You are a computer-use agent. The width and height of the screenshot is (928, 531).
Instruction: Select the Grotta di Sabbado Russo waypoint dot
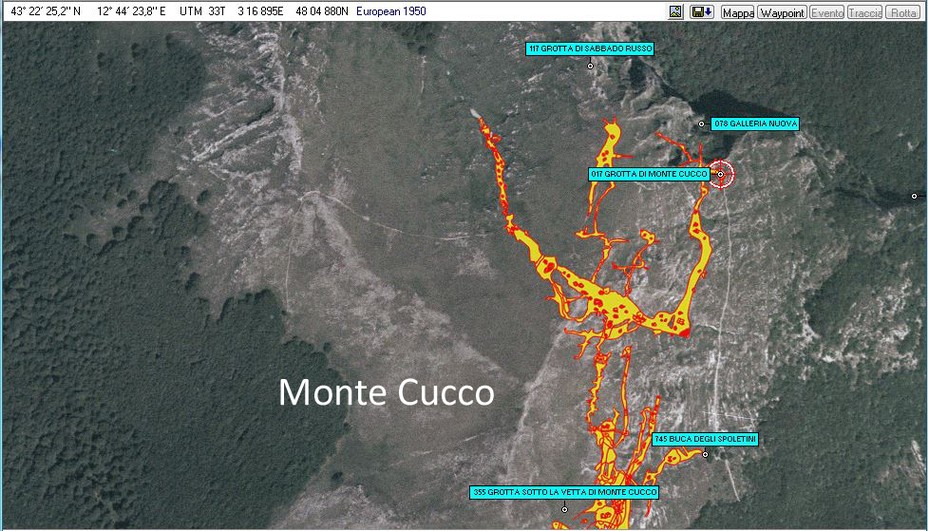tap(590, 66)
